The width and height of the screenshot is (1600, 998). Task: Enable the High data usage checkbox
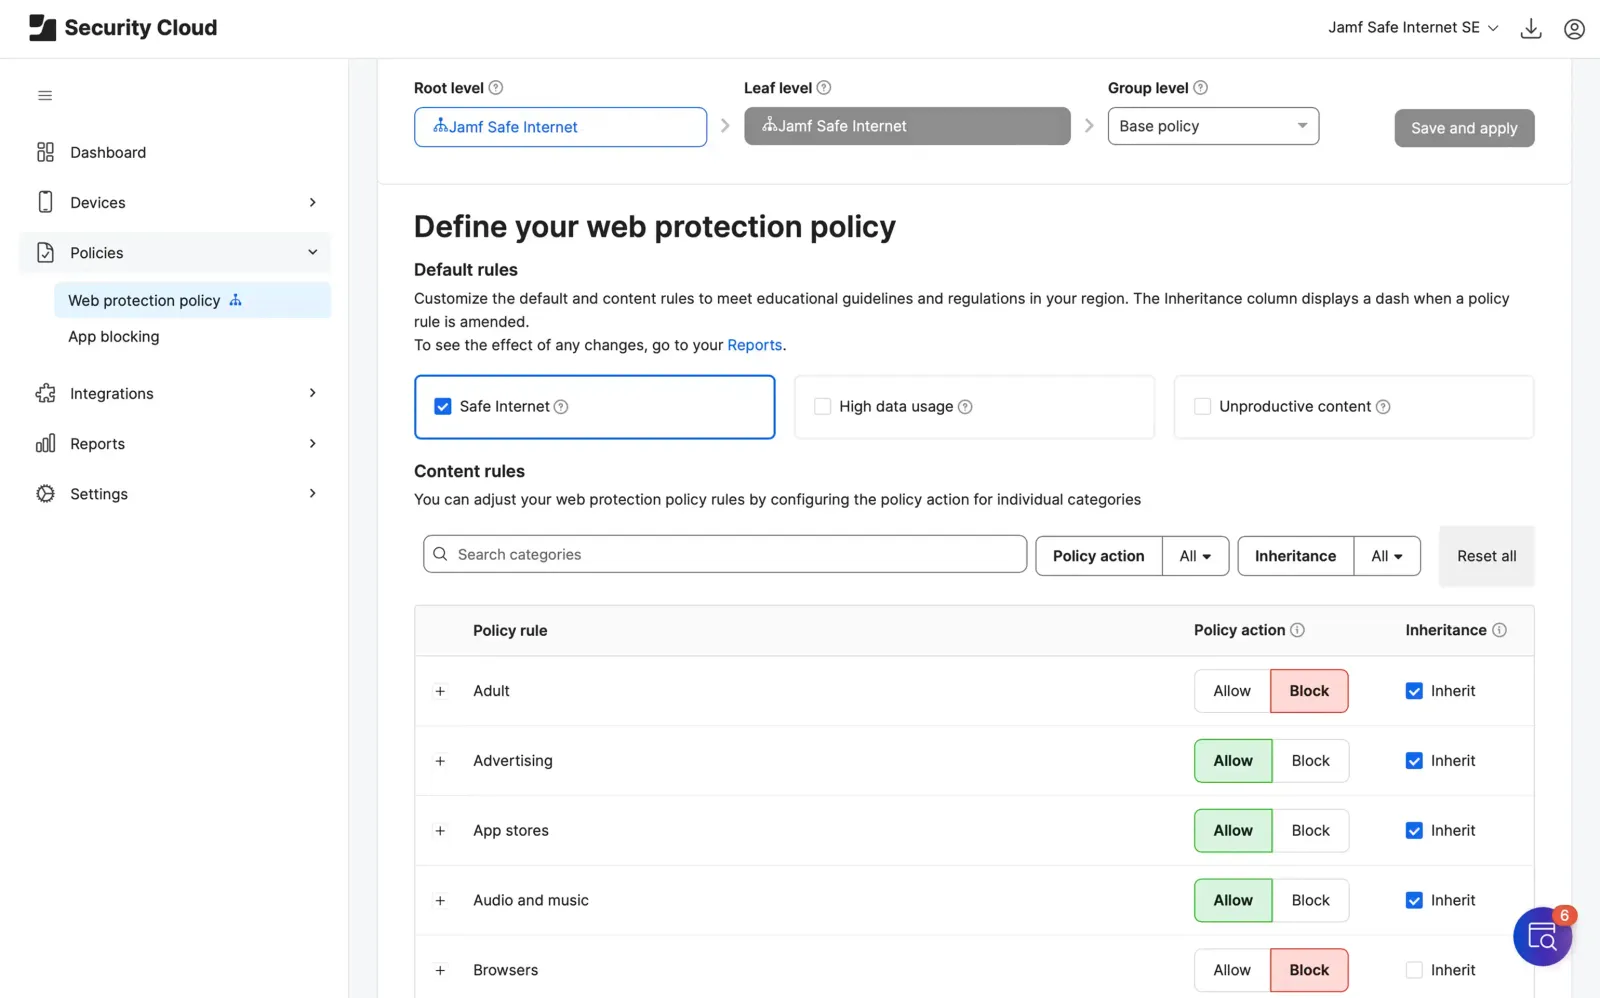point(823,407)
